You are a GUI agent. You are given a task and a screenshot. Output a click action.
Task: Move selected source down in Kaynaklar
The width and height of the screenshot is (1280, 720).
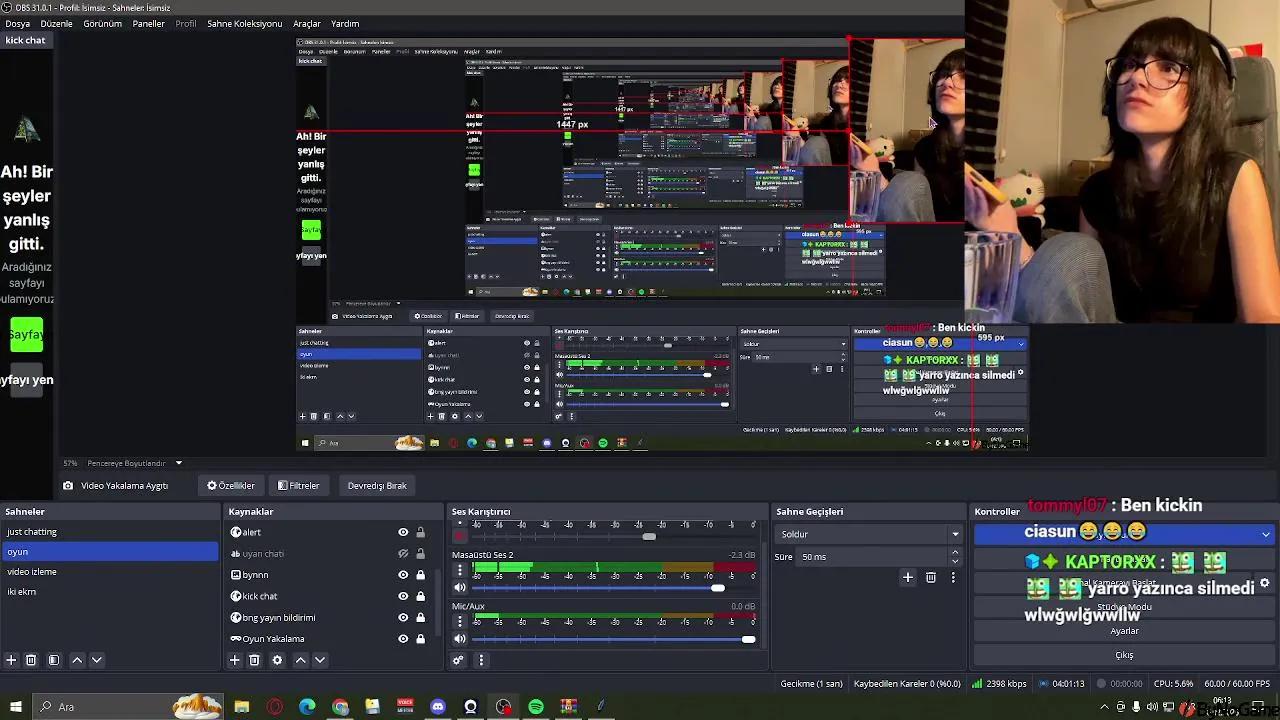tap(320, 660)
